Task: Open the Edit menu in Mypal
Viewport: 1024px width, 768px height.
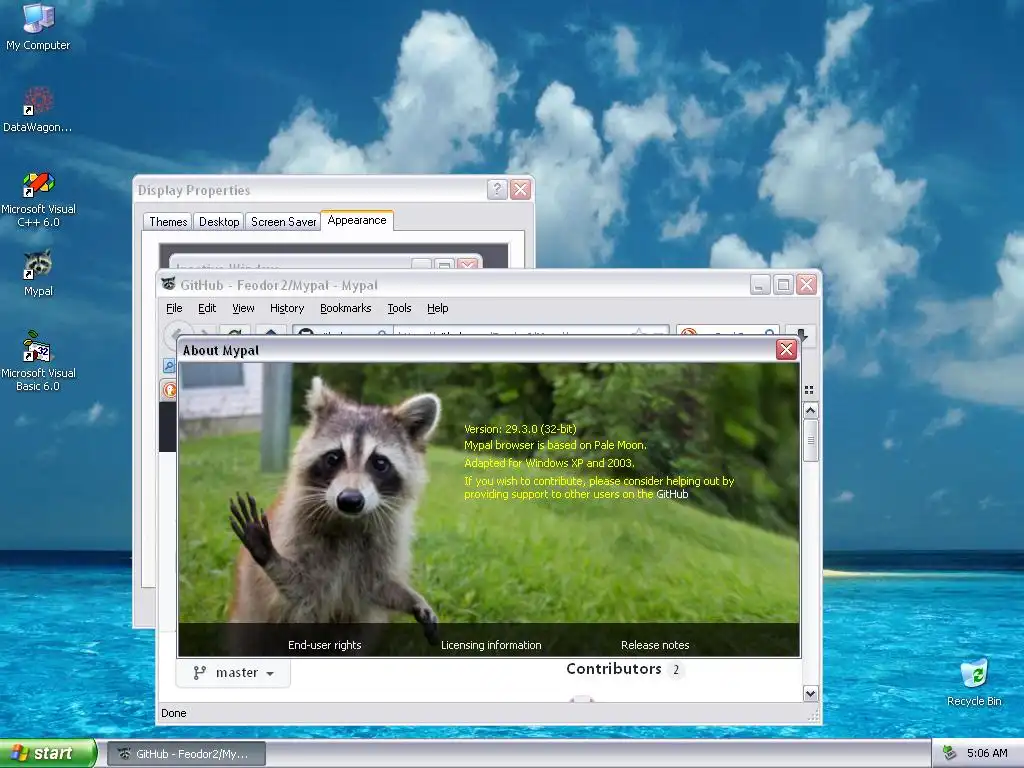Action: (207, 308)
